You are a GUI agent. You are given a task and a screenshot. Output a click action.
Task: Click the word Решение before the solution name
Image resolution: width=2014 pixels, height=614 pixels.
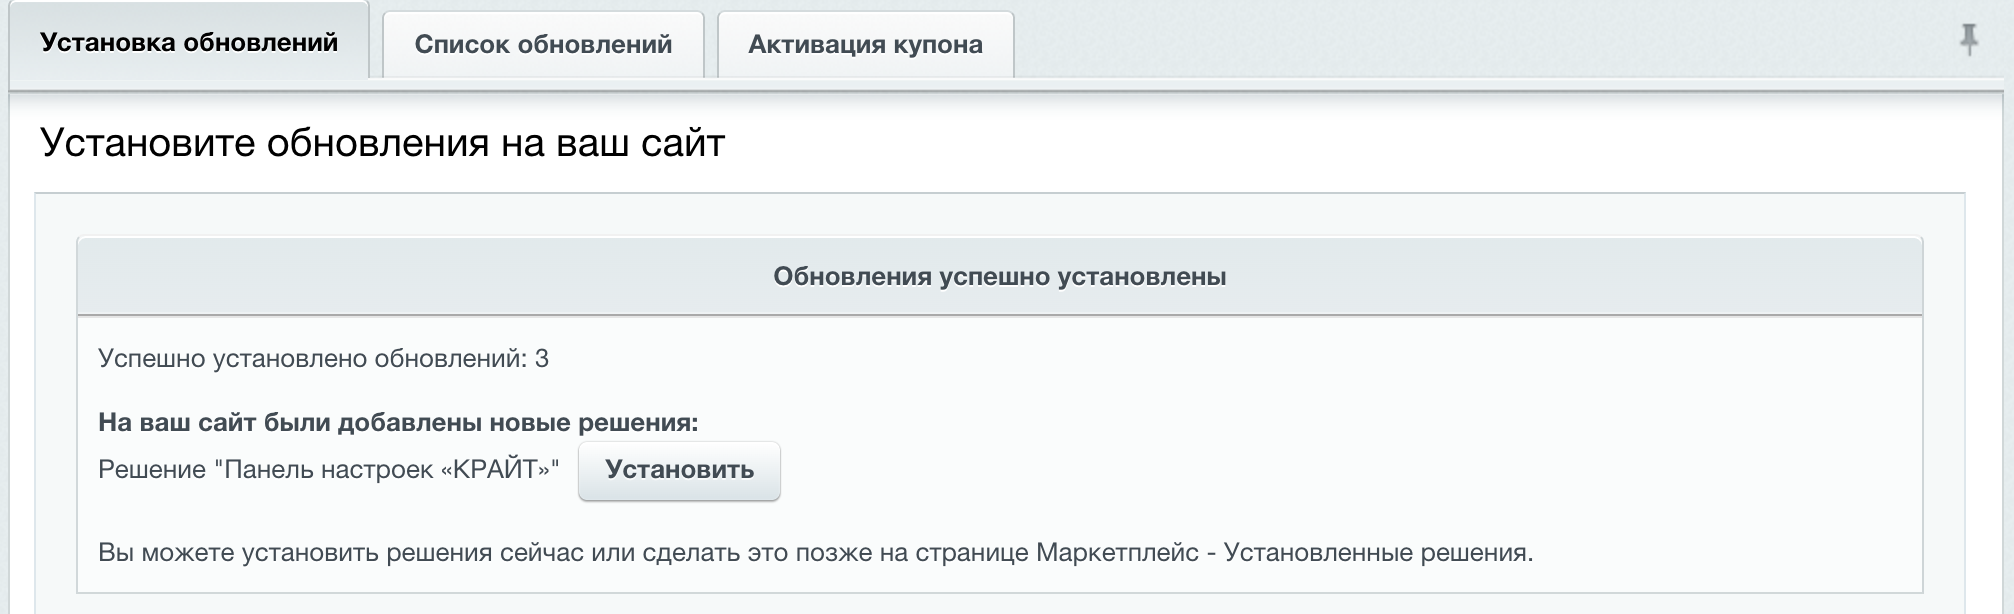(x=152, y=470)
